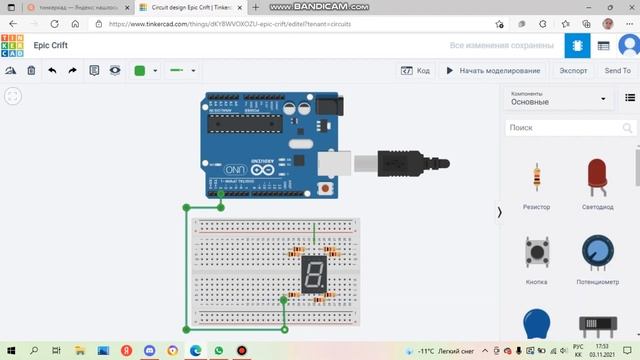Click the Send To button
This screenshot has width=640, height=360.
pyautogui.click(x=618, y=71)
